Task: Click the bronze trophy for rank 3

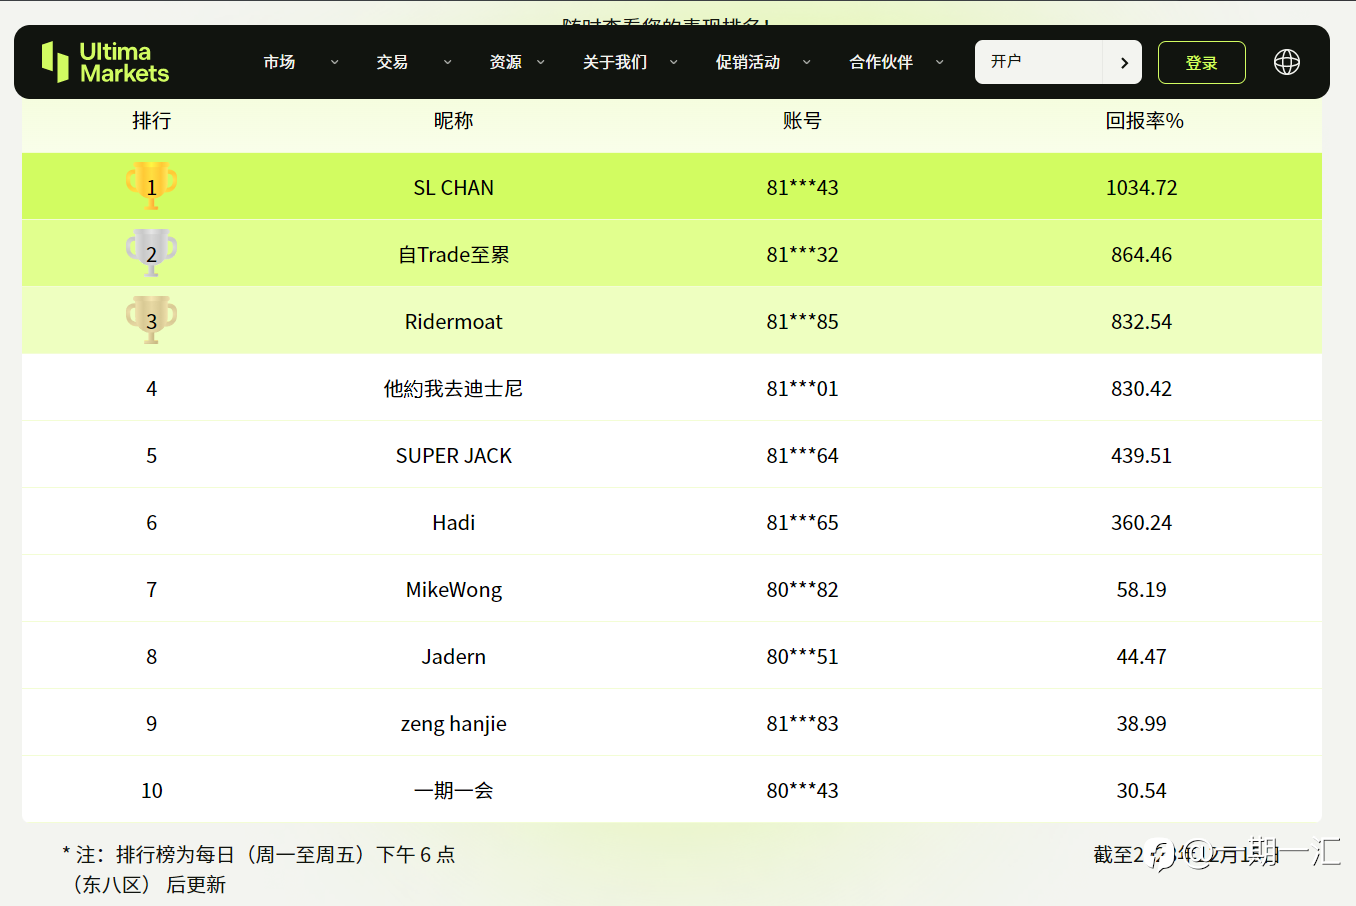Action: (152, 320)
